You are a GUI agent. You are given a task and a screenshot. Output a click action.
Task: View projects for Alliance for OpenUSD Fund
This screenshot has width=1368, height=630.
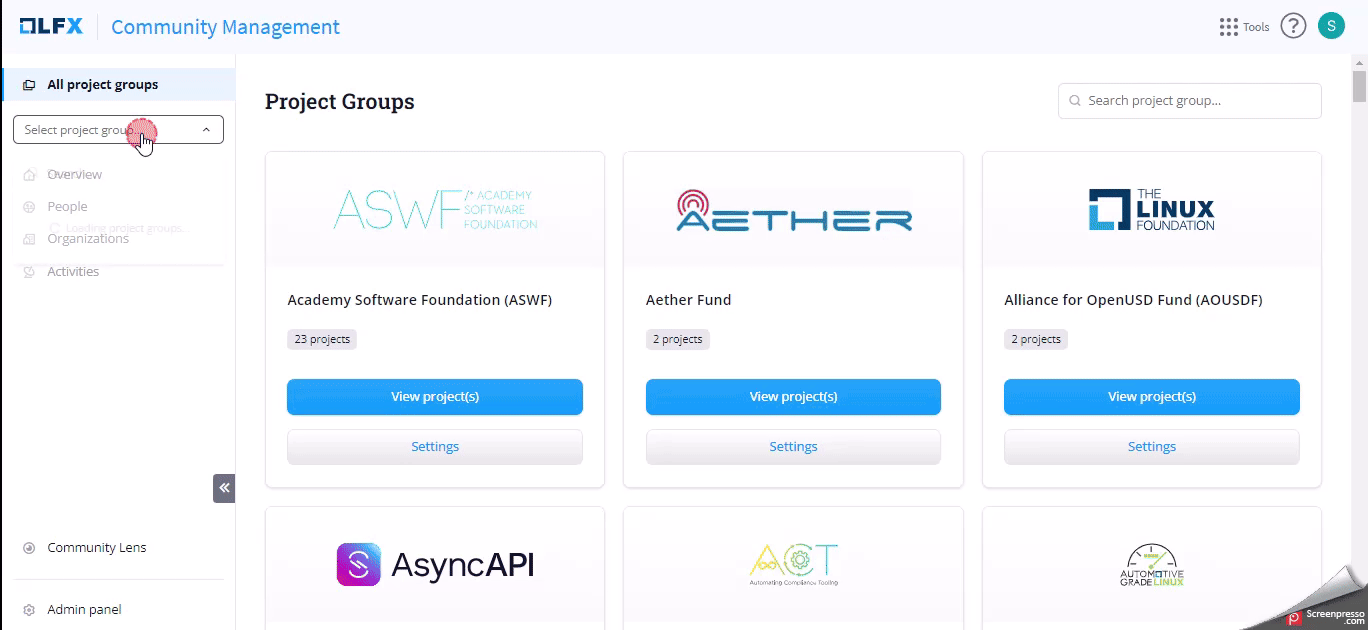pos(1151,397)
